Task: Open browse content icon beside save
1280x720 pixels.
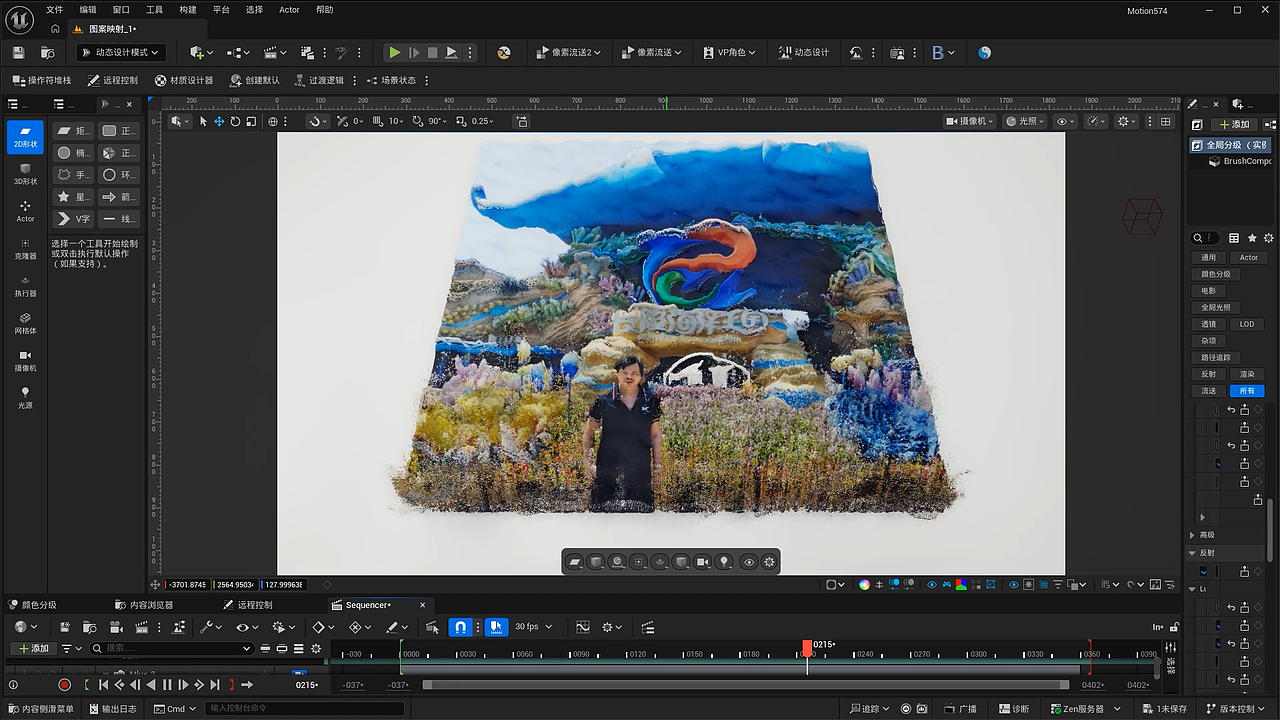Action: coord(48,52)
